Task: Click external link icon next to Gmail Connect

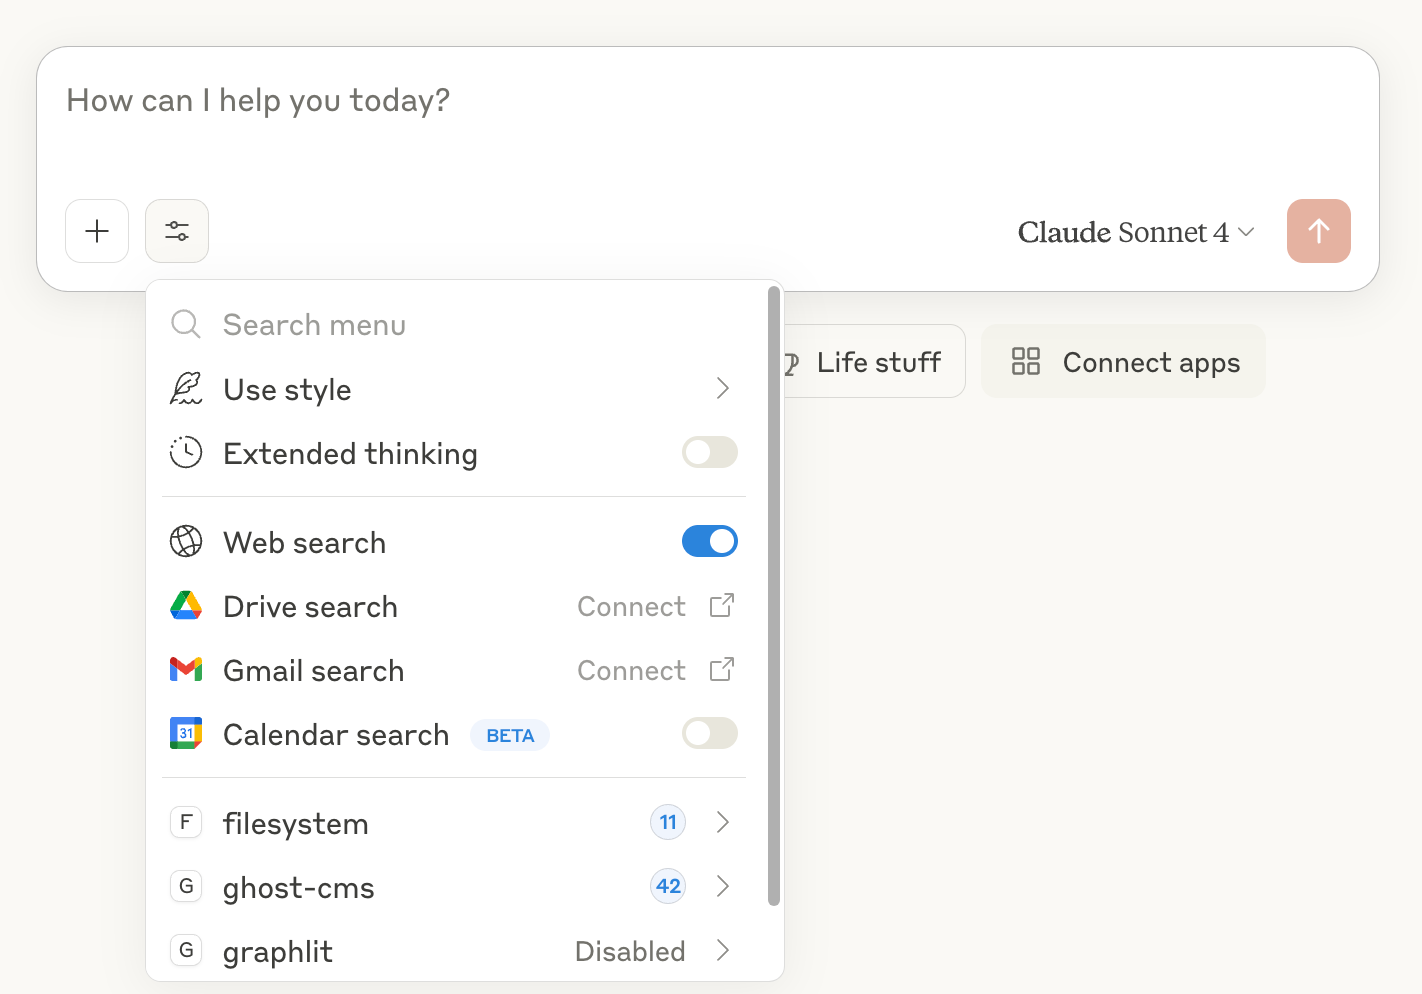Action: tap(722, 669)
